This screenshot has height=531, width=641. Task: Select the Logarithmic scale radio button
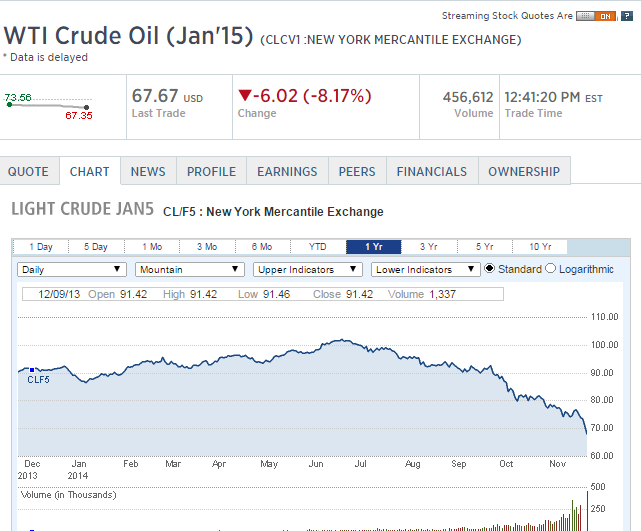(550, 269)
